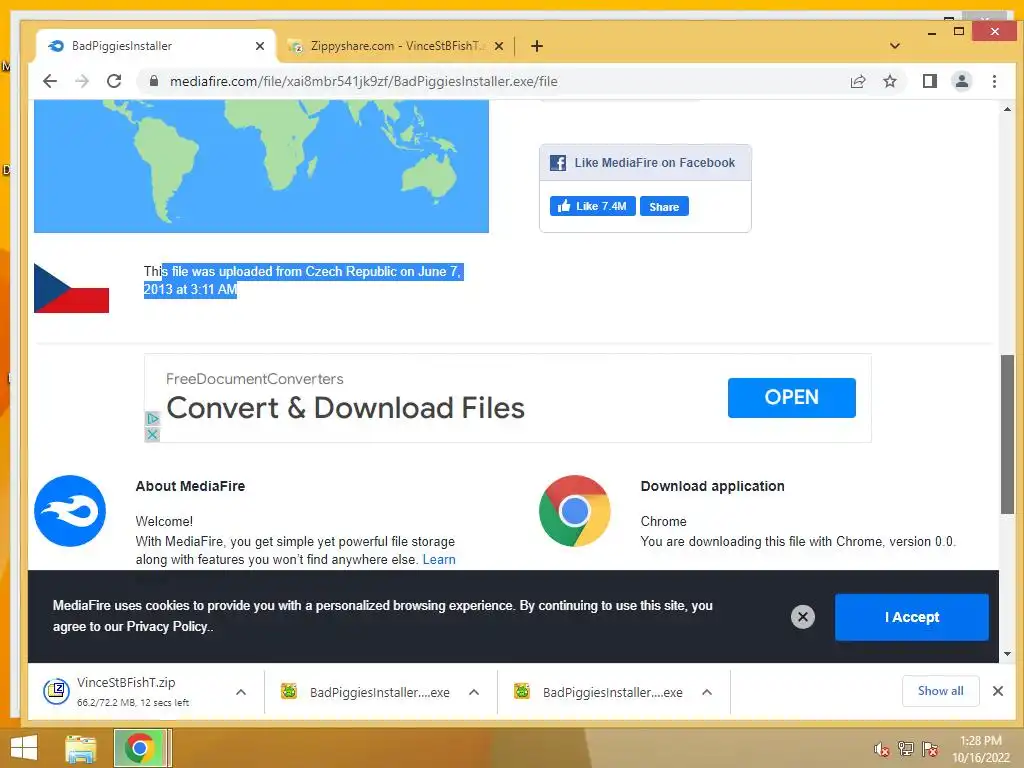
Task: Click the Convert & Download Files ad headline
Action: coord(345,408)
